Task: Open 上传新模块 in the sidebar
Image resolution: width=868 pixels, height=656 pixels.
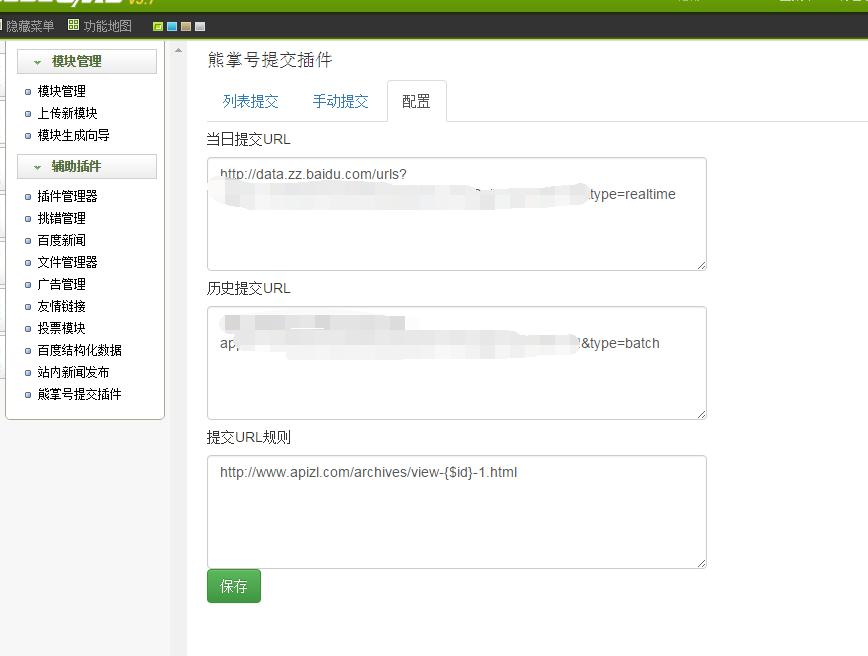Action: (64, 113)
